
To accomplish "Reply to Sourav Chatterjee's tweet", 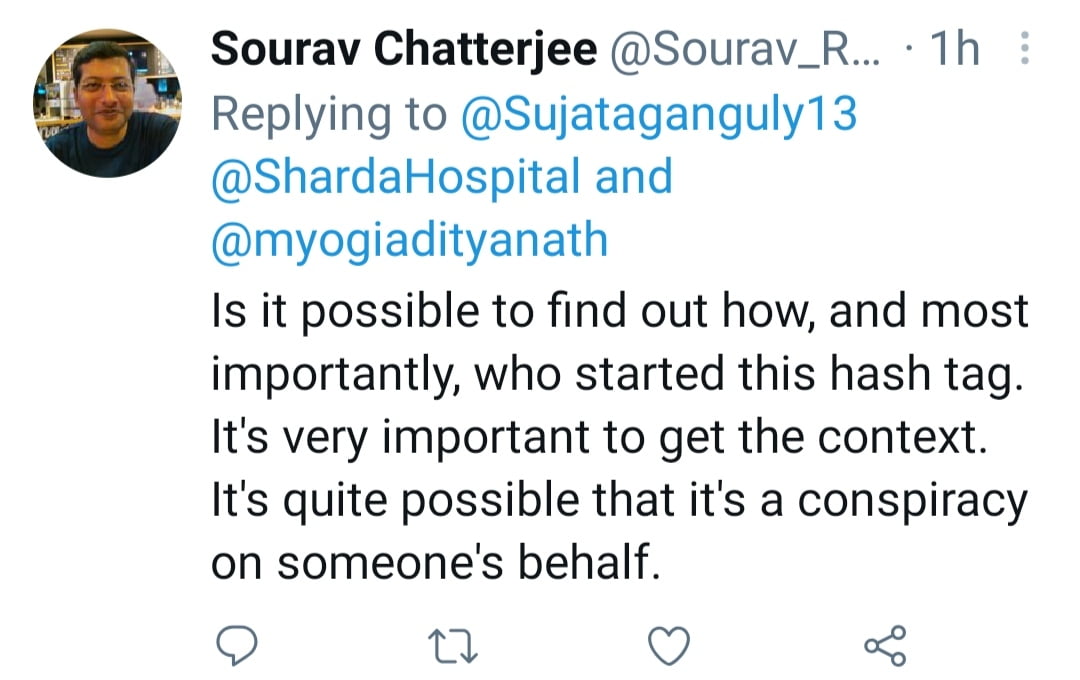I will pyautogui.click(x=238, y=645).
